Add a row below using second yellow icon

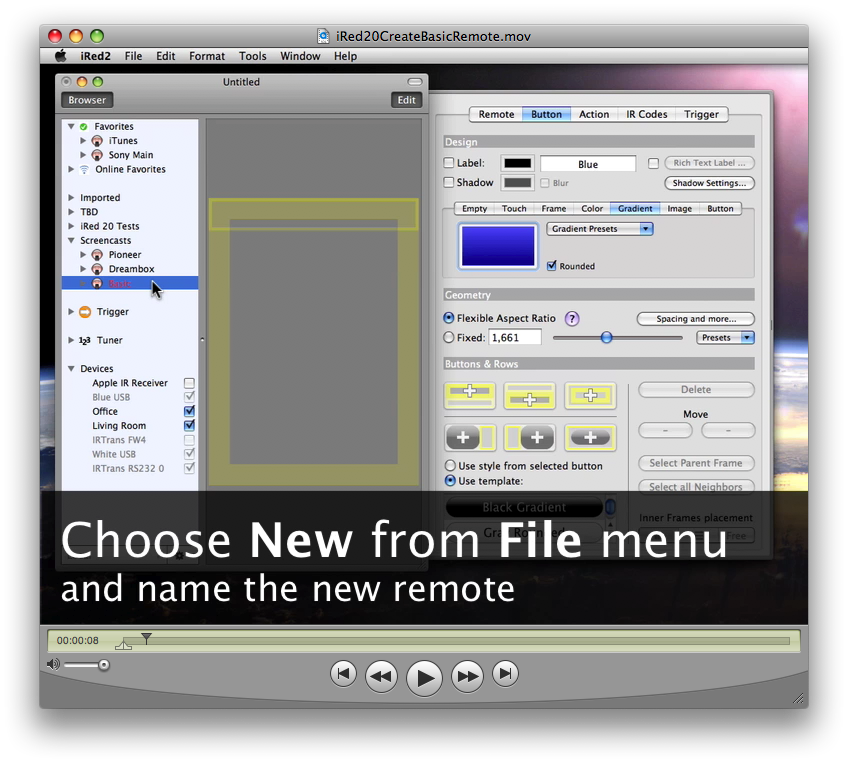pyautogui.click(x=529, y=395)
